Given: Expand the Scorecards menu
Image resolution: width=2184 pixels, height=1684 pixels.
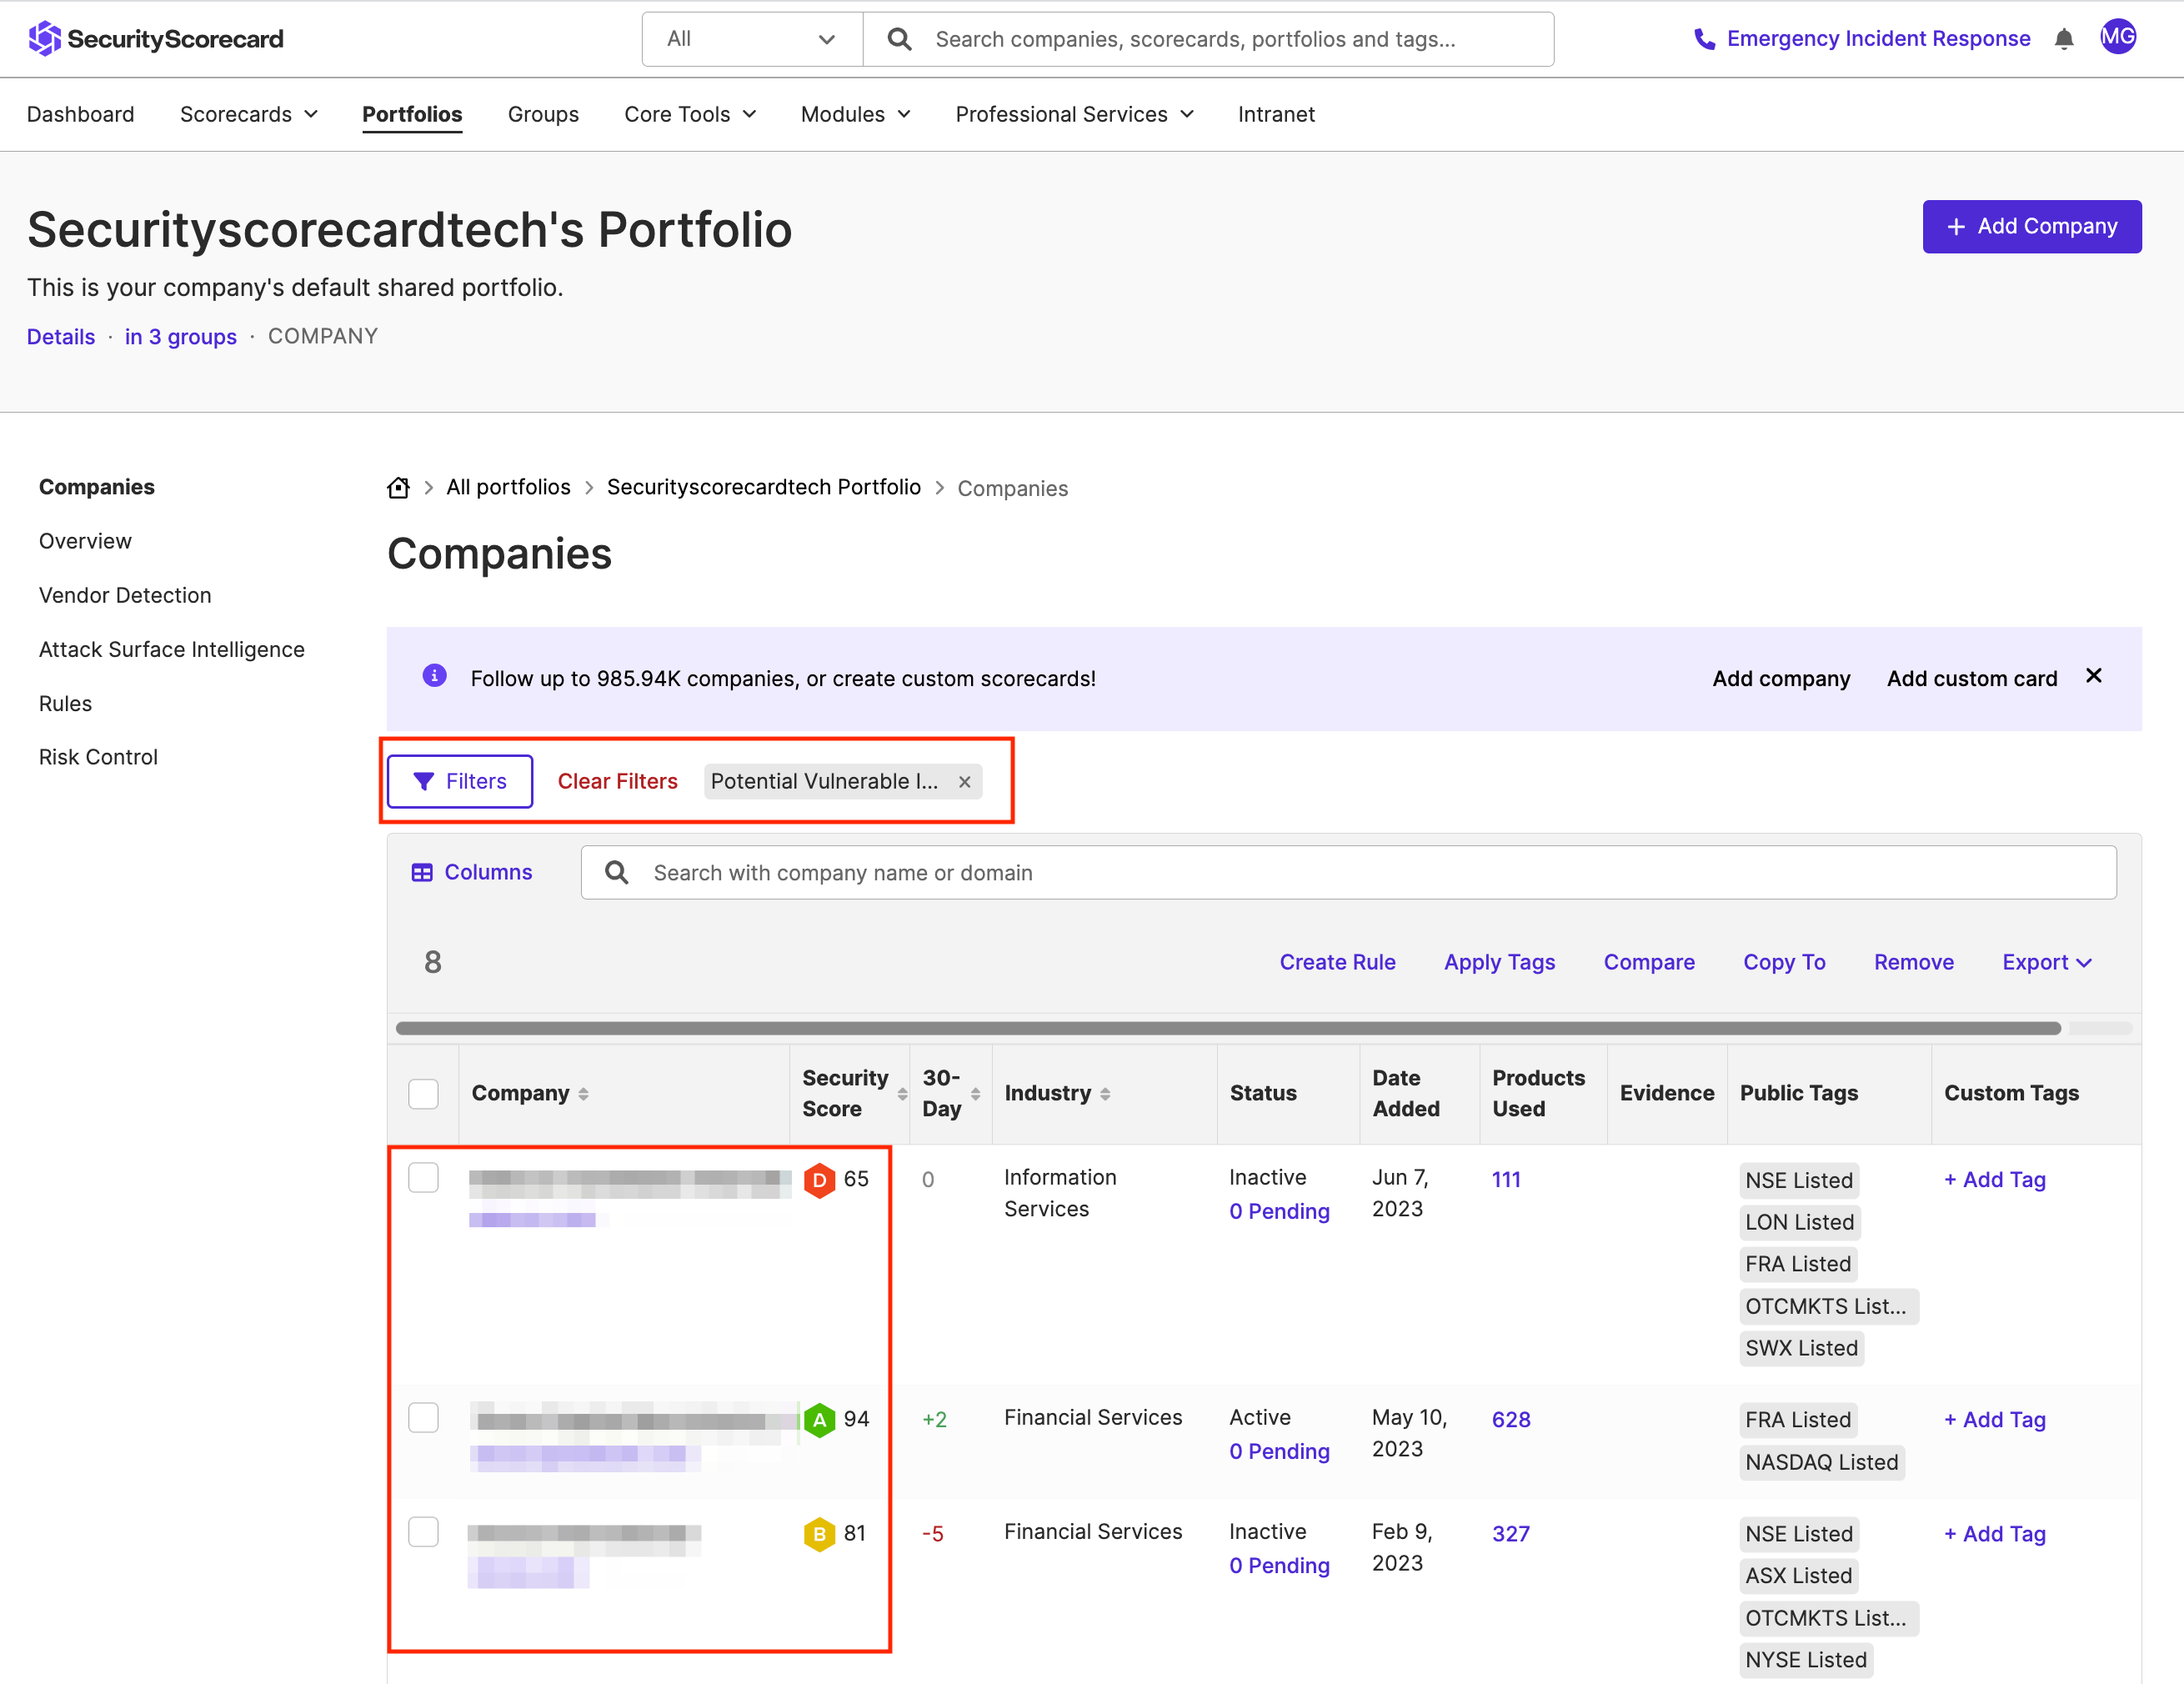Looking at the screenshot, I should (x=249, y=114).
